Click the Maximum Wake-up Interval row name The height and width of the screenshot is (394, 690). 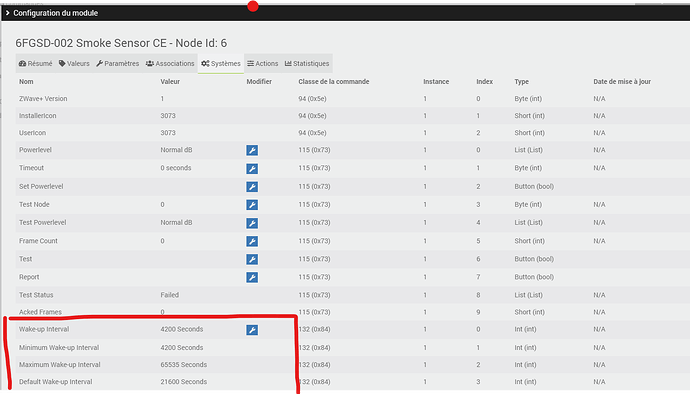pos(59,365)
